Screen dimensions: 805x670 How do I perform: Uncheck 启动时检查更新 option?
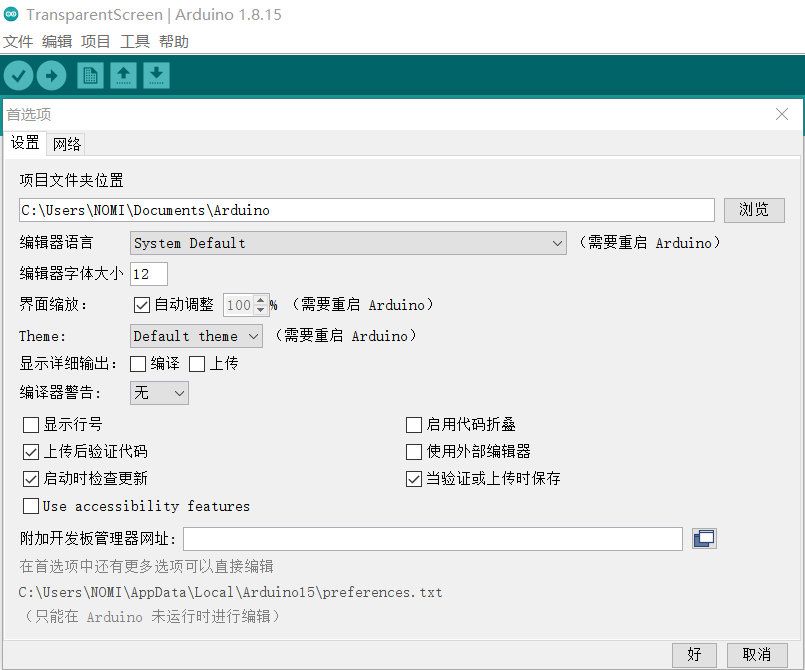point(31,479)
